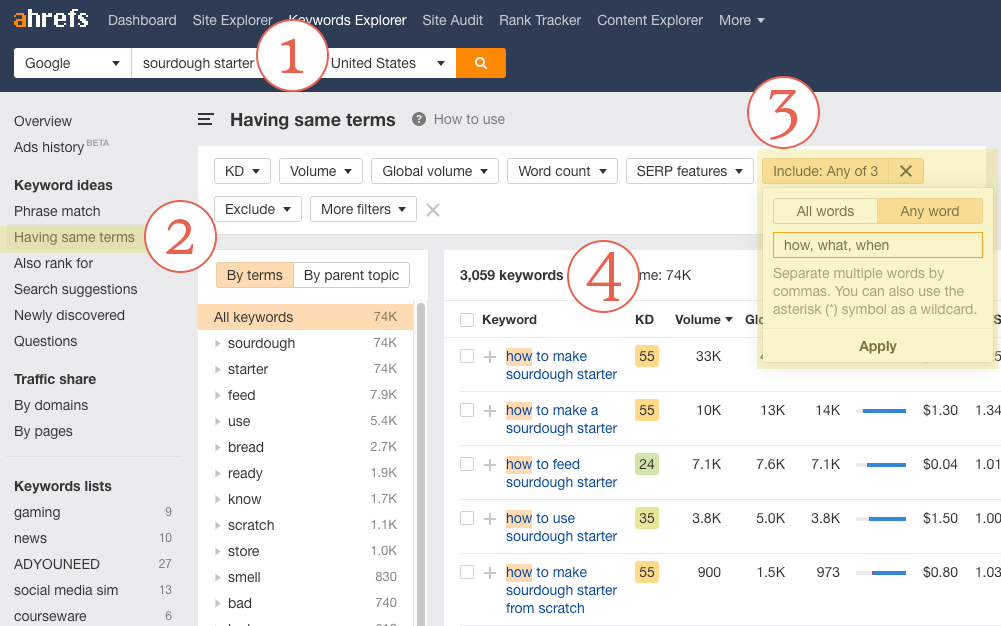Open the Questions keyword ideas link
The width and height of the screenshot is (1001, 626).
point(45,341)
